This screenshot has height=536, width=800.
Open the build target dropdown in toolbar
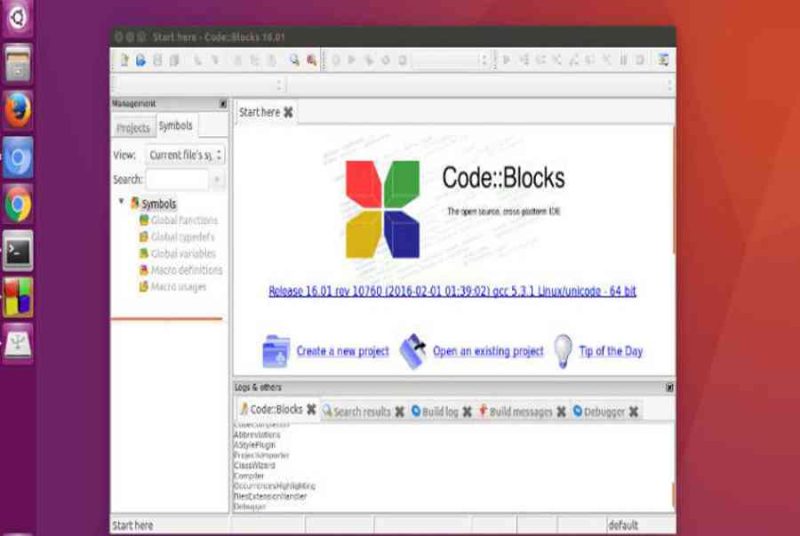[x=450, y=61]
